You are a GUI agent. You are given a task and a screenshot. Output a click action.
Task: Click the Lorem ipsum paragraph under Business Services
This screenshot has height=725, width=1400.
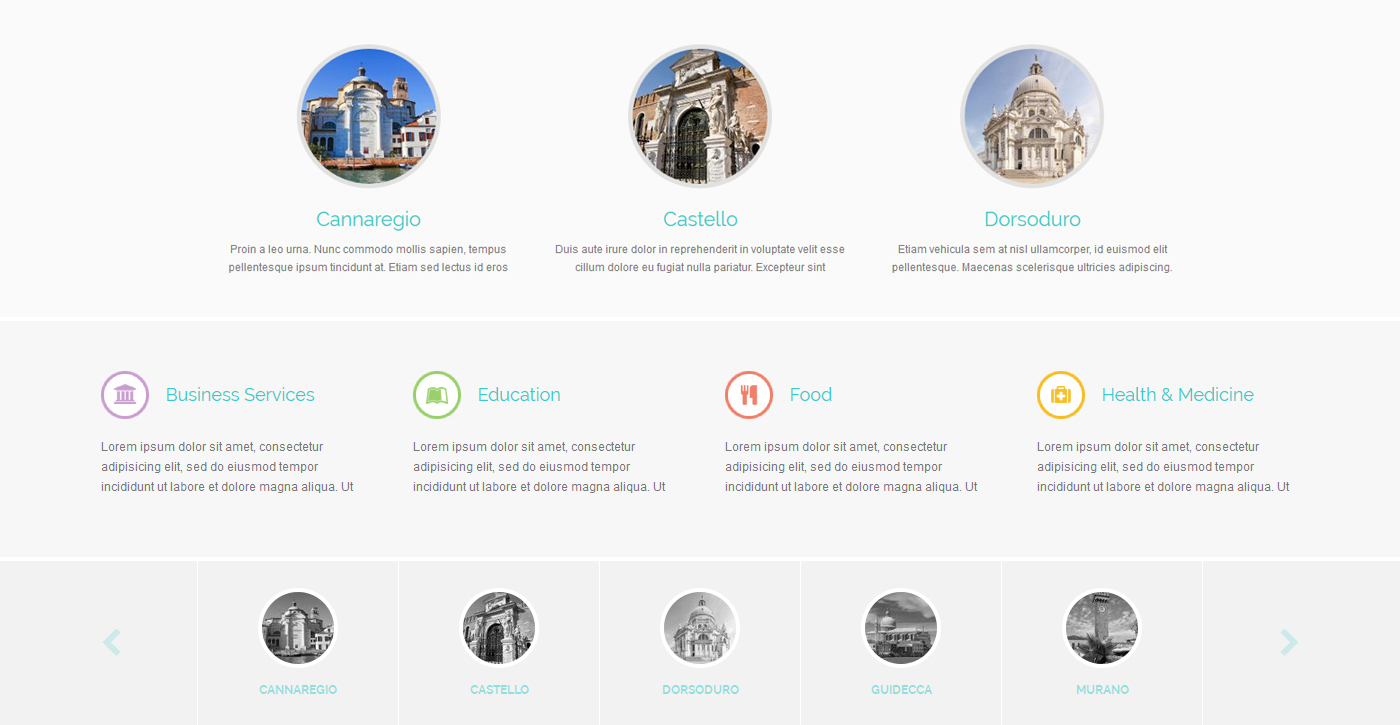[x=227, y=467]
